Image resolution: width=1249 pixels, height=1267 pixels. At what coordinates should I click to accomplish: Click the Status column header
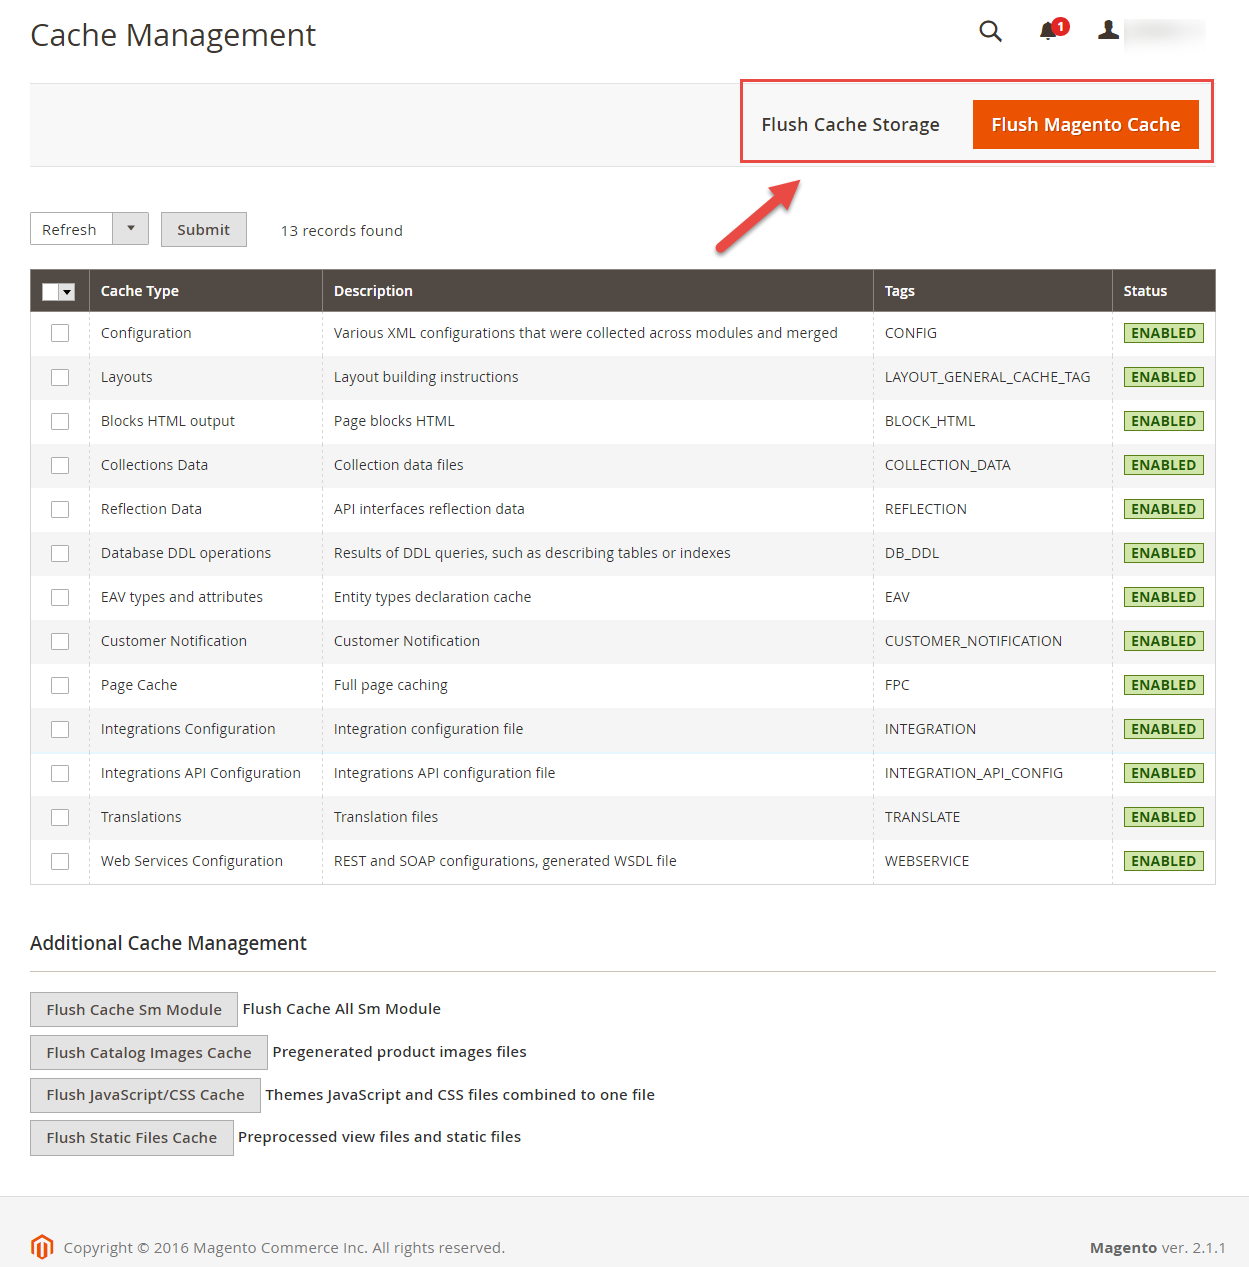[x=1145, y=291]
